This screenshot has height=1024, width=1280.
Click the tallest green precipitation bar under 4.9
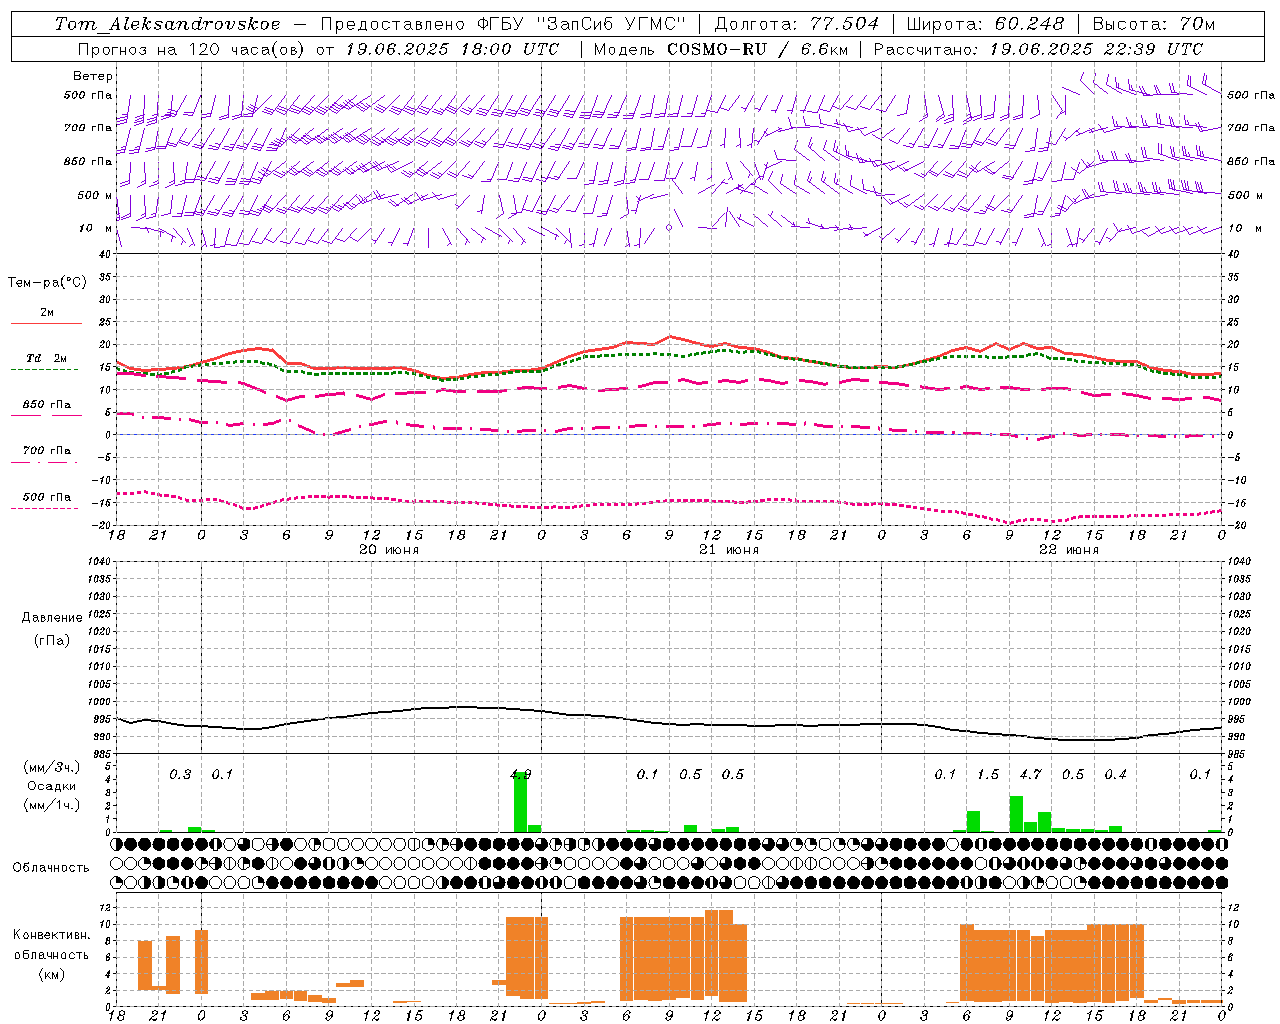pyautogui.click(x=520, y=802)
